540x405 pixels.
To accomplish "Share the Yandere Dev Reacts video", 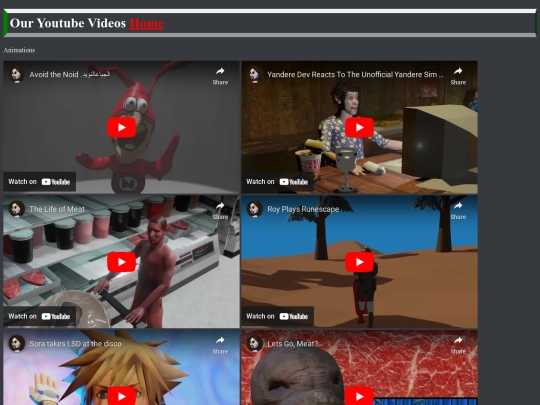I will (x=458, y=76).
